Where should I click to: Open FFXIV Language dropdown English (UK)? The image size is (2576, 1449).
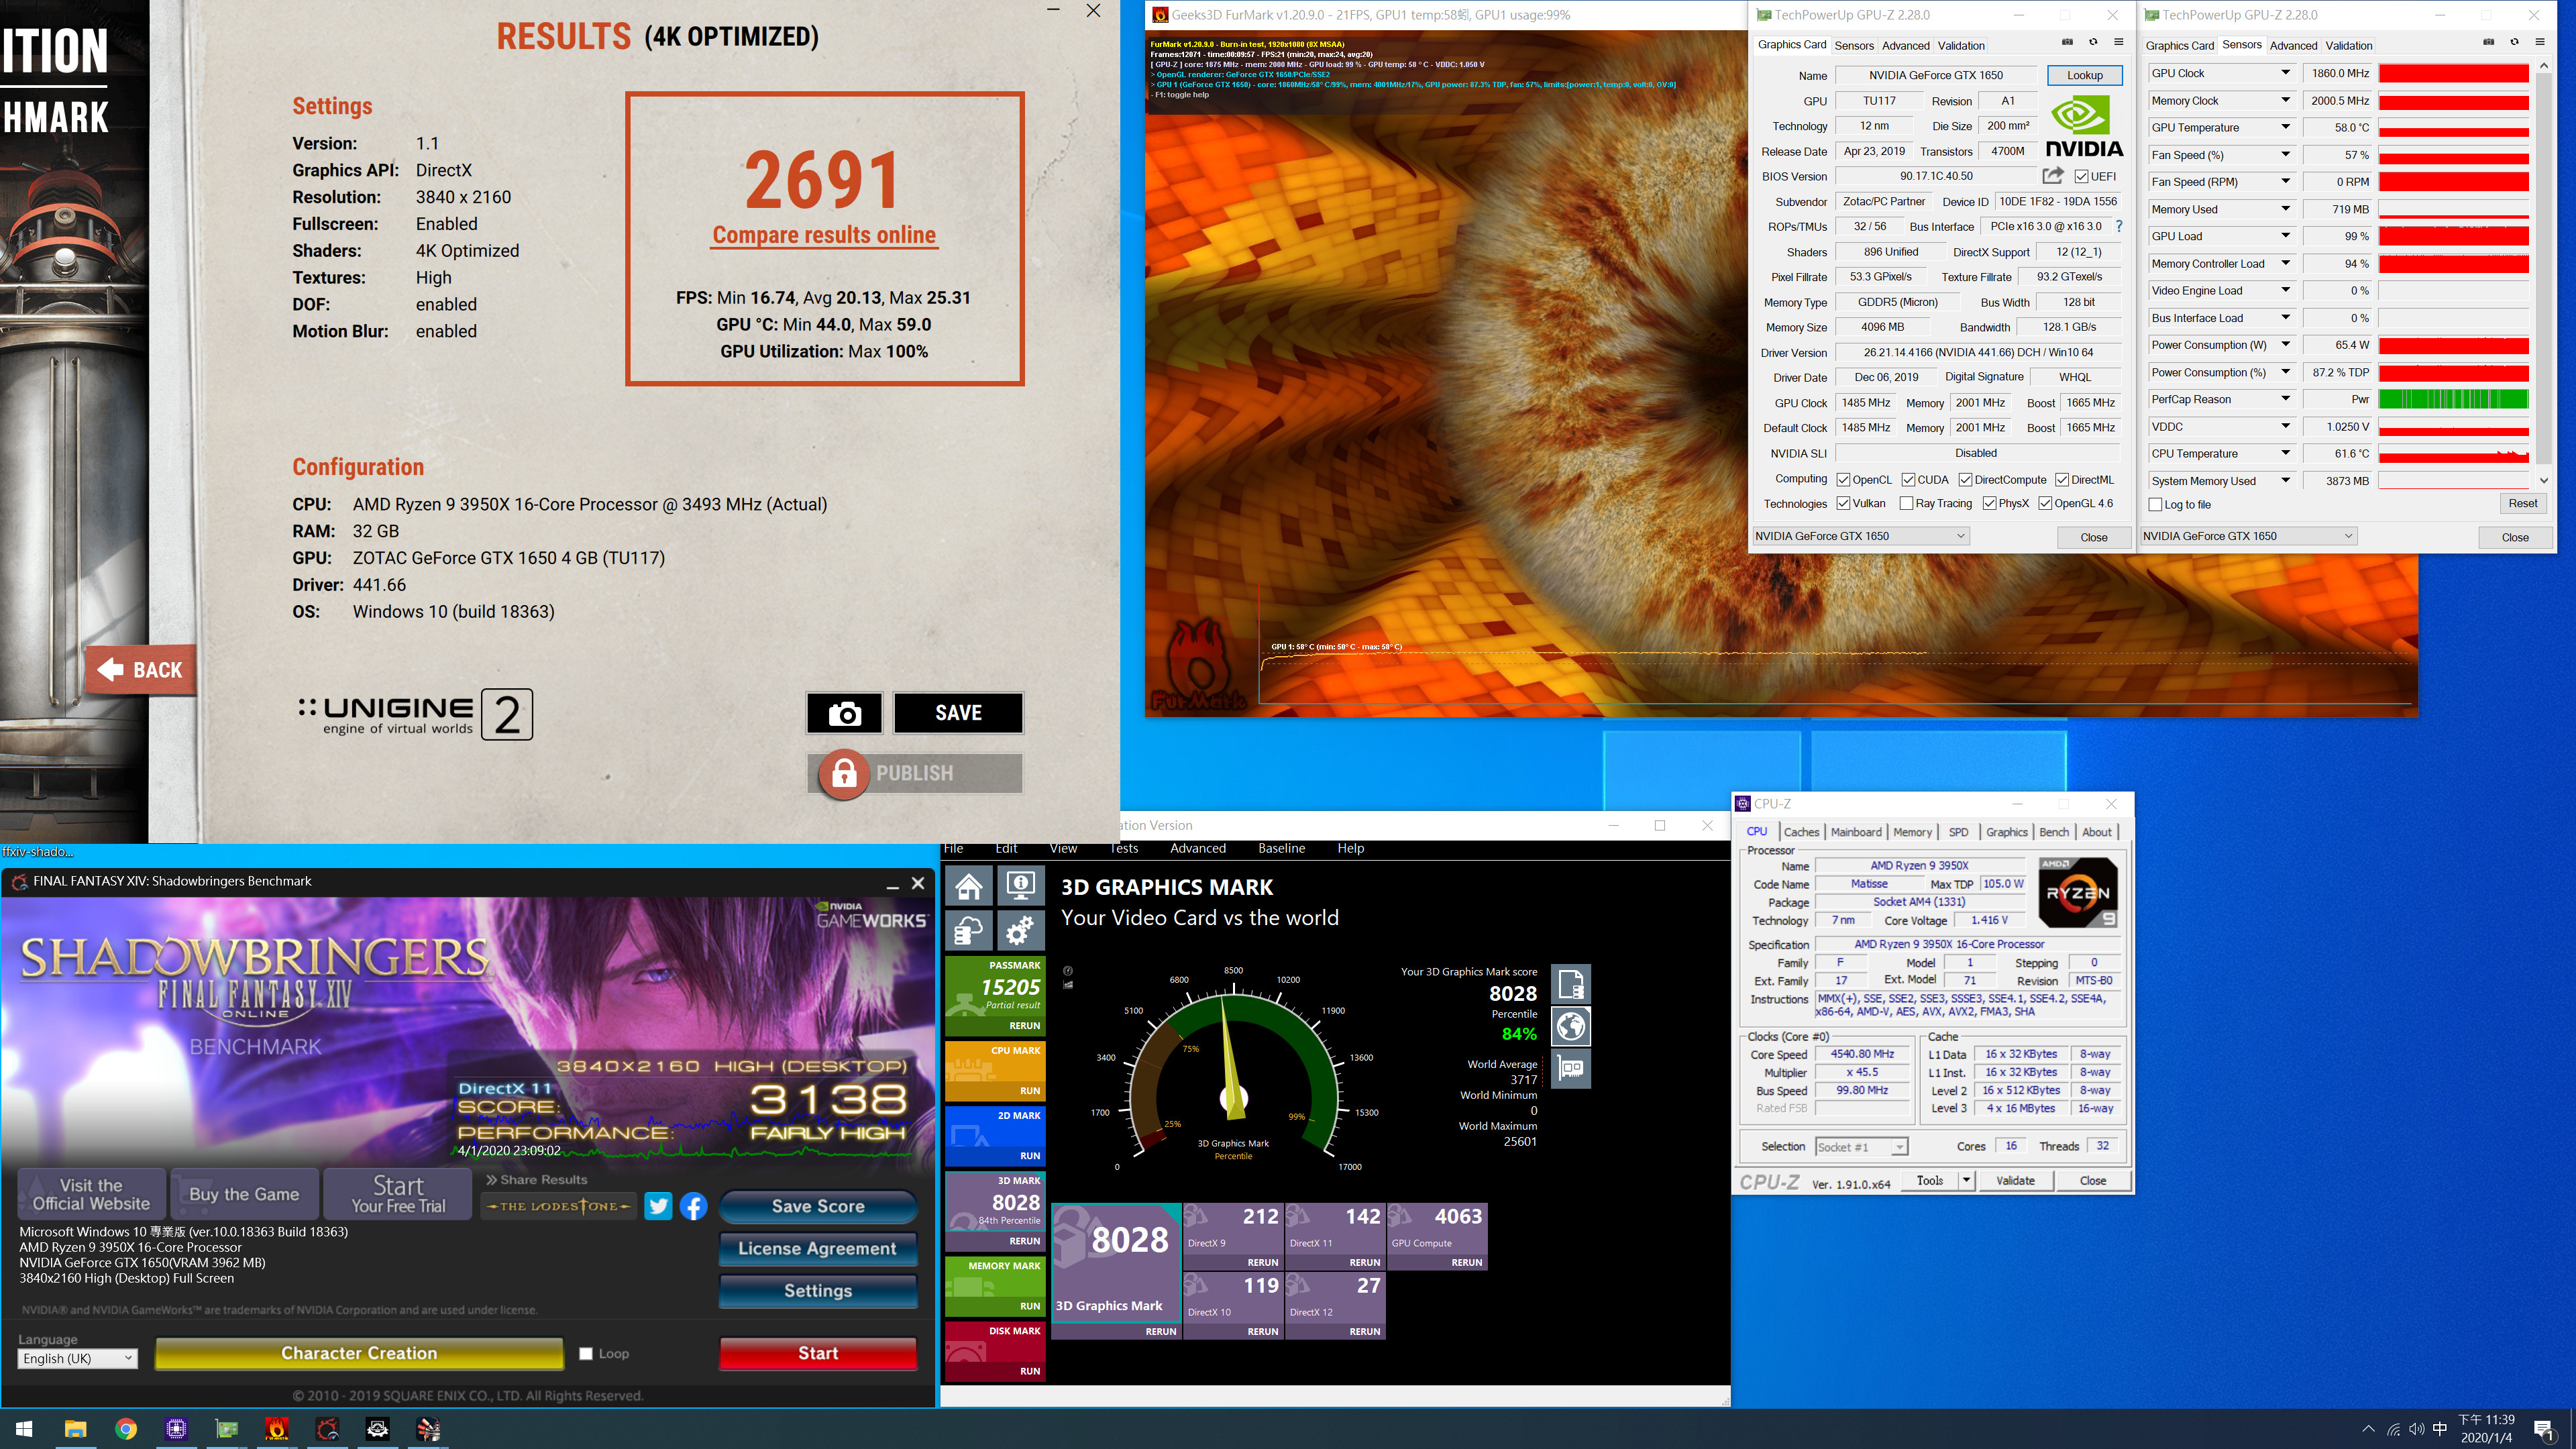point(77,1358)
